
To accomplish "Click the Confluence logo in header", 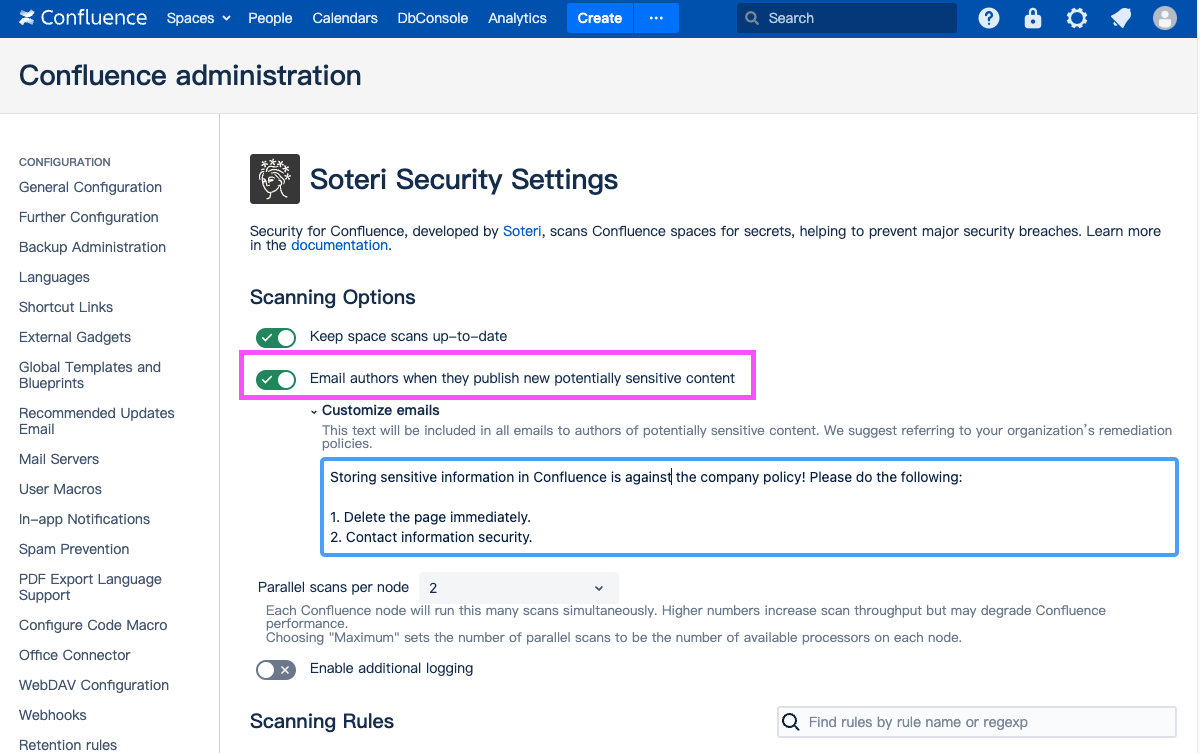I will [x=83, y=18].
